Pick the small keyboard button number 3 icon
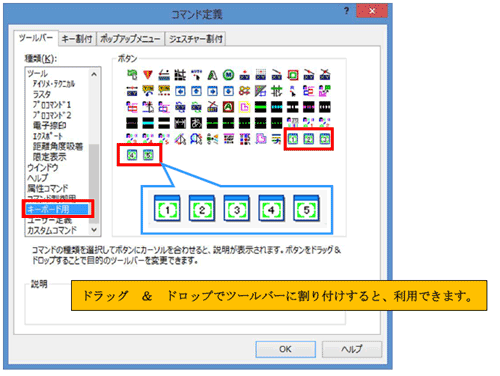Image resolution: width=500 pixels, height=376 pixels. [325, 139]
